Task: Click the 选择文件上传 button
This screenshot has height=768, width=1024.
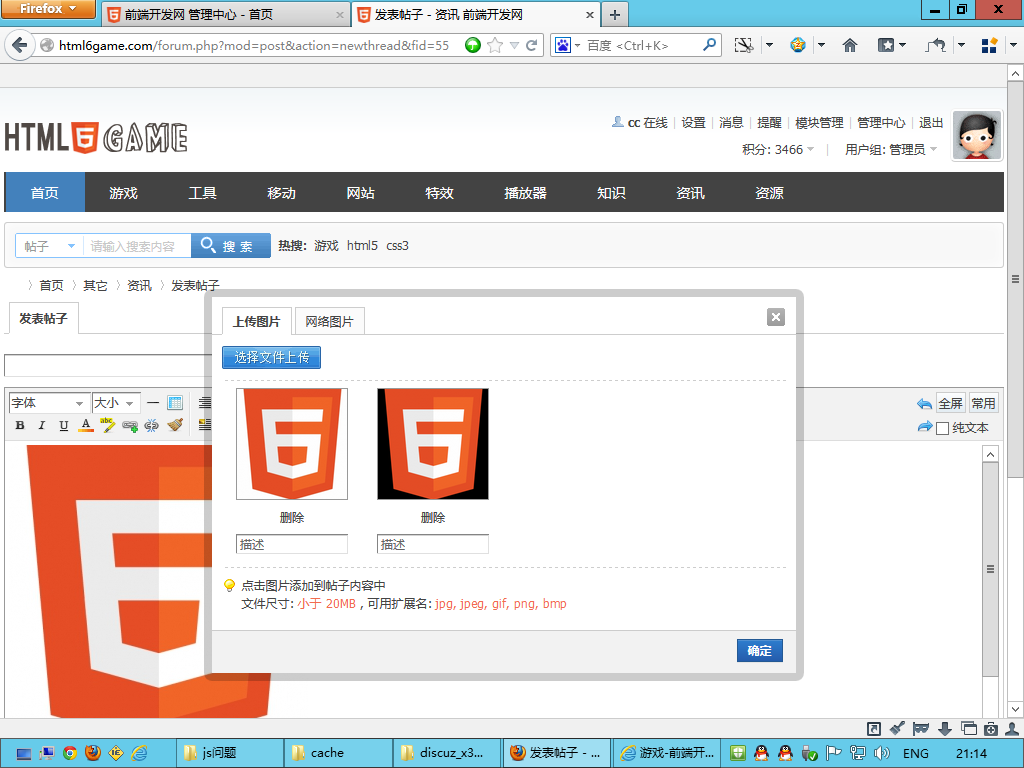Action: (271, 357)
